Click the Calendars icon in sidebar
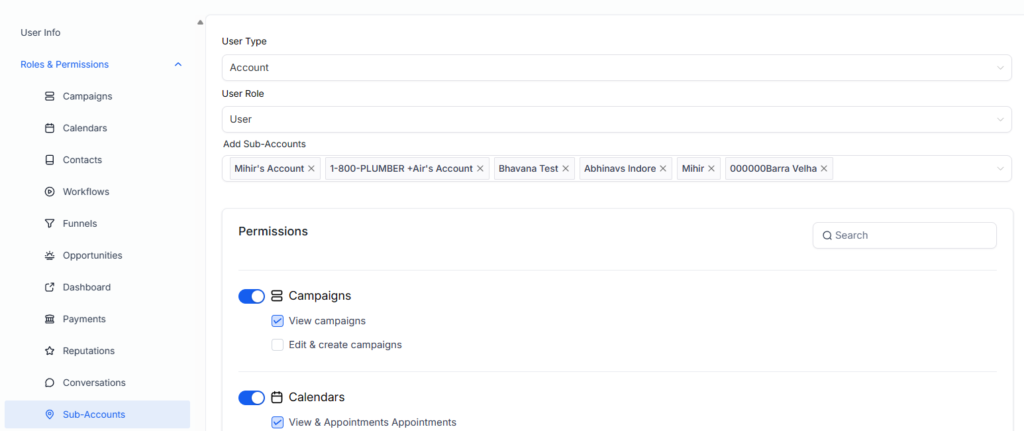Screen dimensions: 1024x431 50,128
